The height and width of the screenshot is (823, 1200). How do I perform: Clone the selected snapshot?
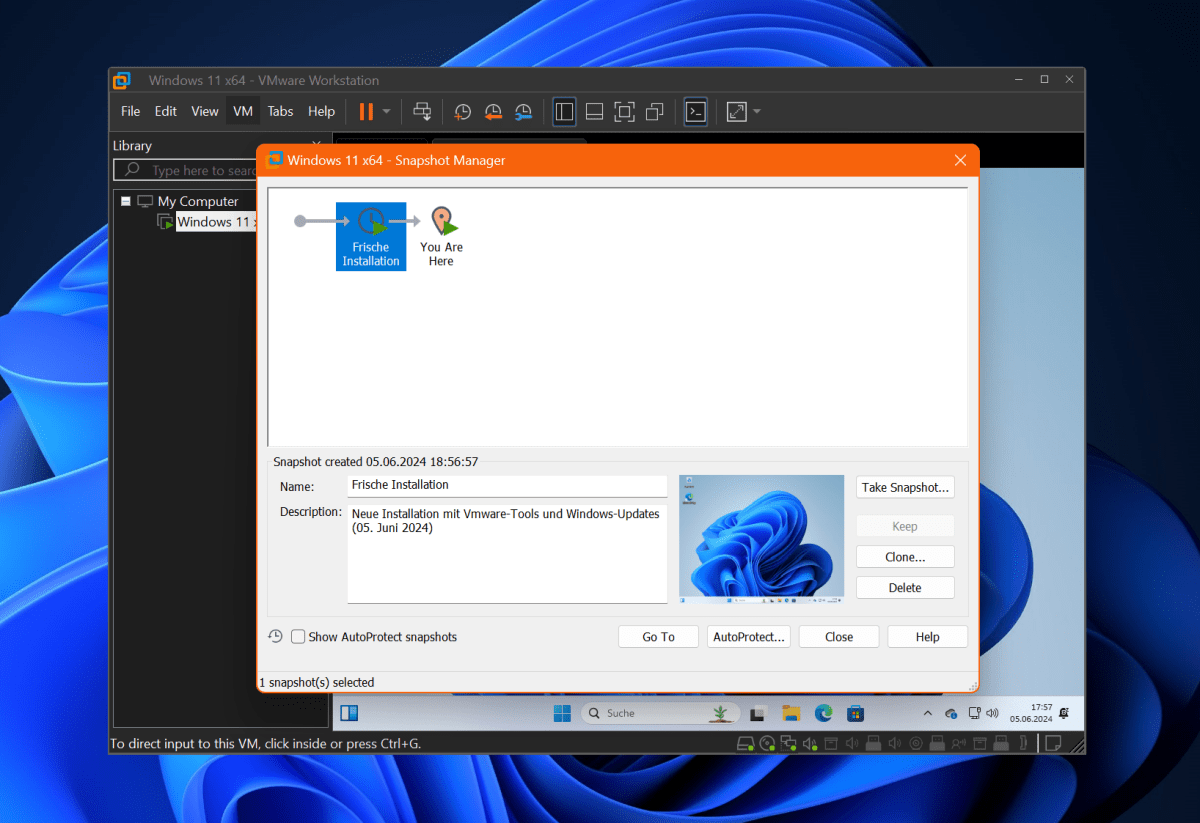pos(904,556)
